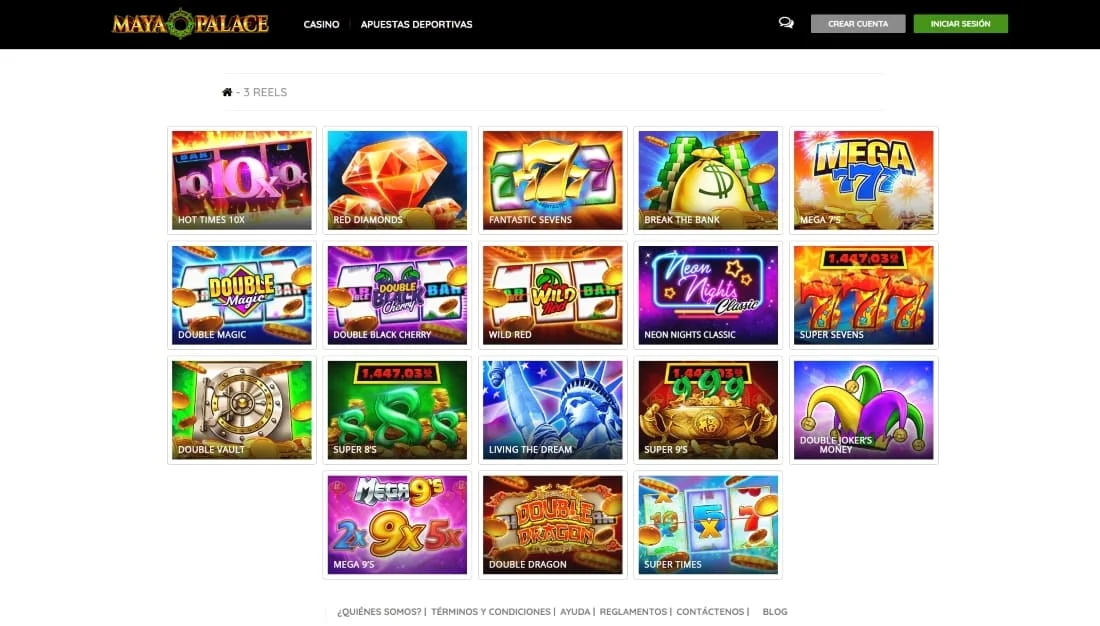Open the Ayuda footer link
The image size is (1100, 626).
click(575, 612)
